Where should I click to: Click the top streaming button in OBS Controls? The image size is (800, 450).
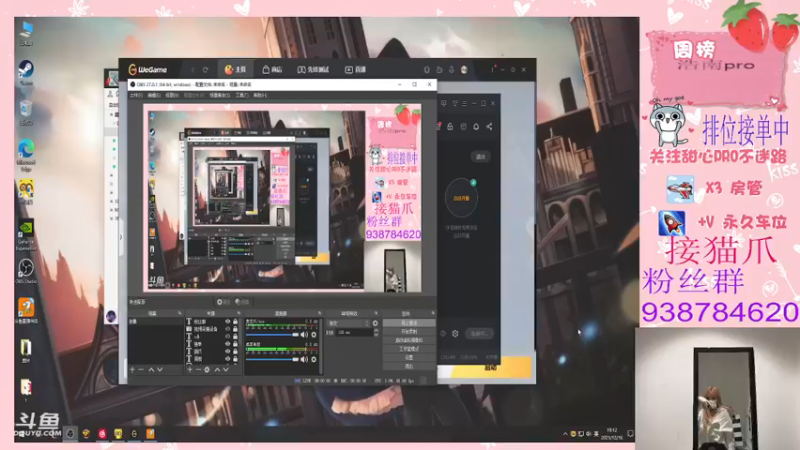409,323
